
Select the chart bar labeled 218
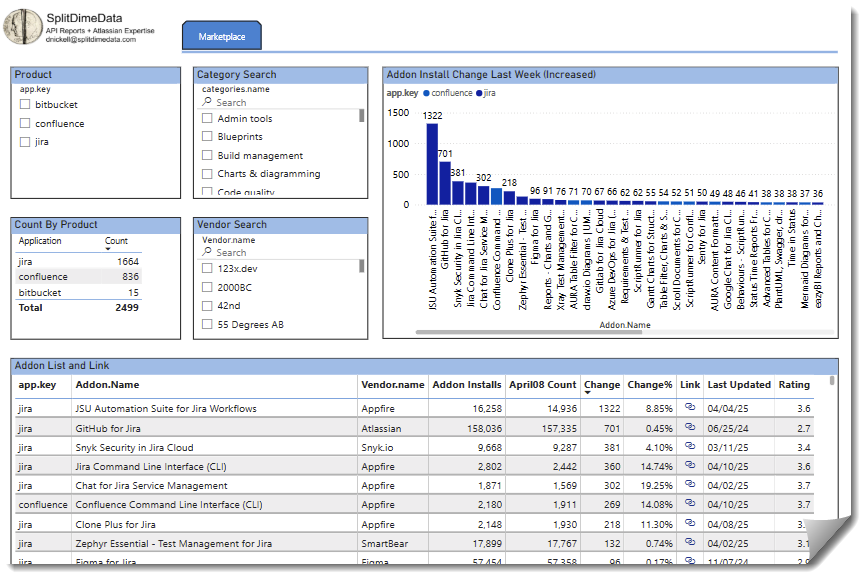pyautogui.click(x=509, y=198)
